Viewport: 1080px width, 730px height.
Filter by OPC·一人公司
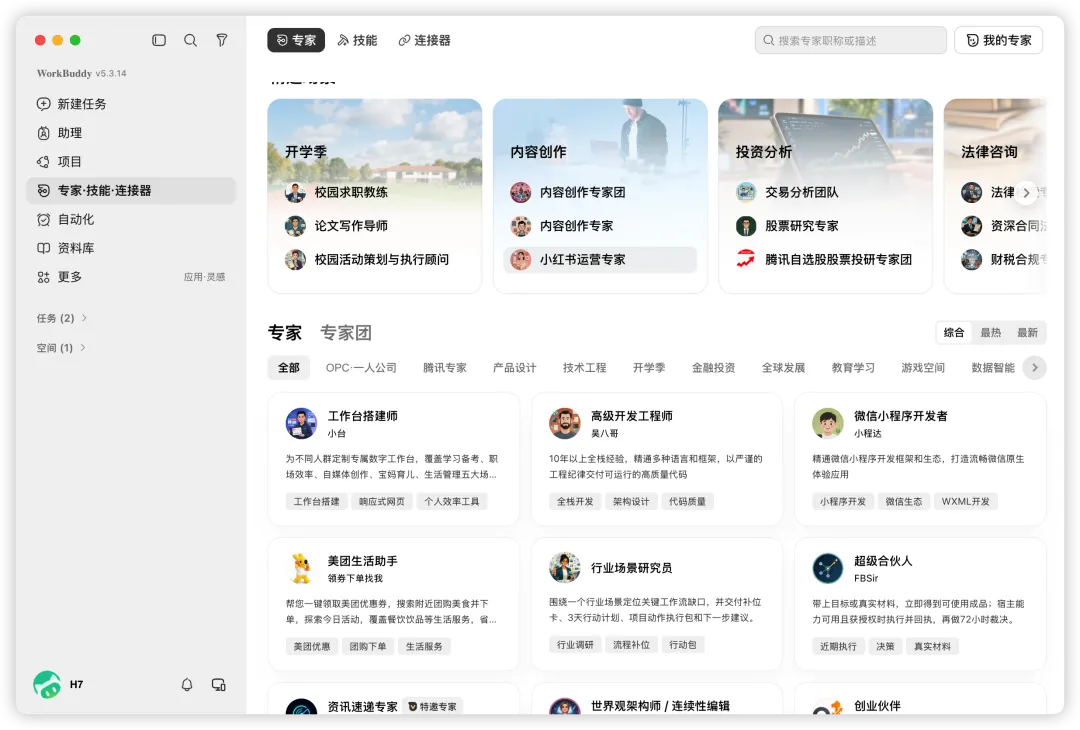(361, 368)
